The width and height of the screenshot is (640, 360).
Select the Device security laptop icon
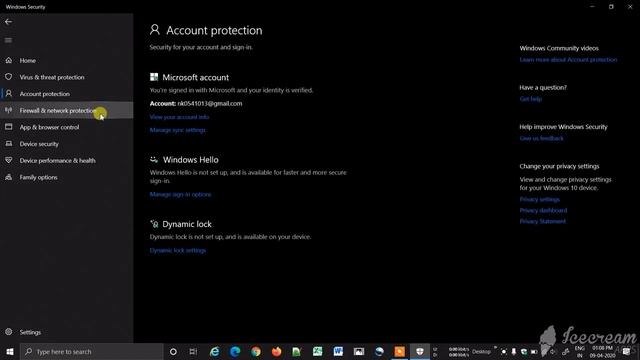point(9,144)
